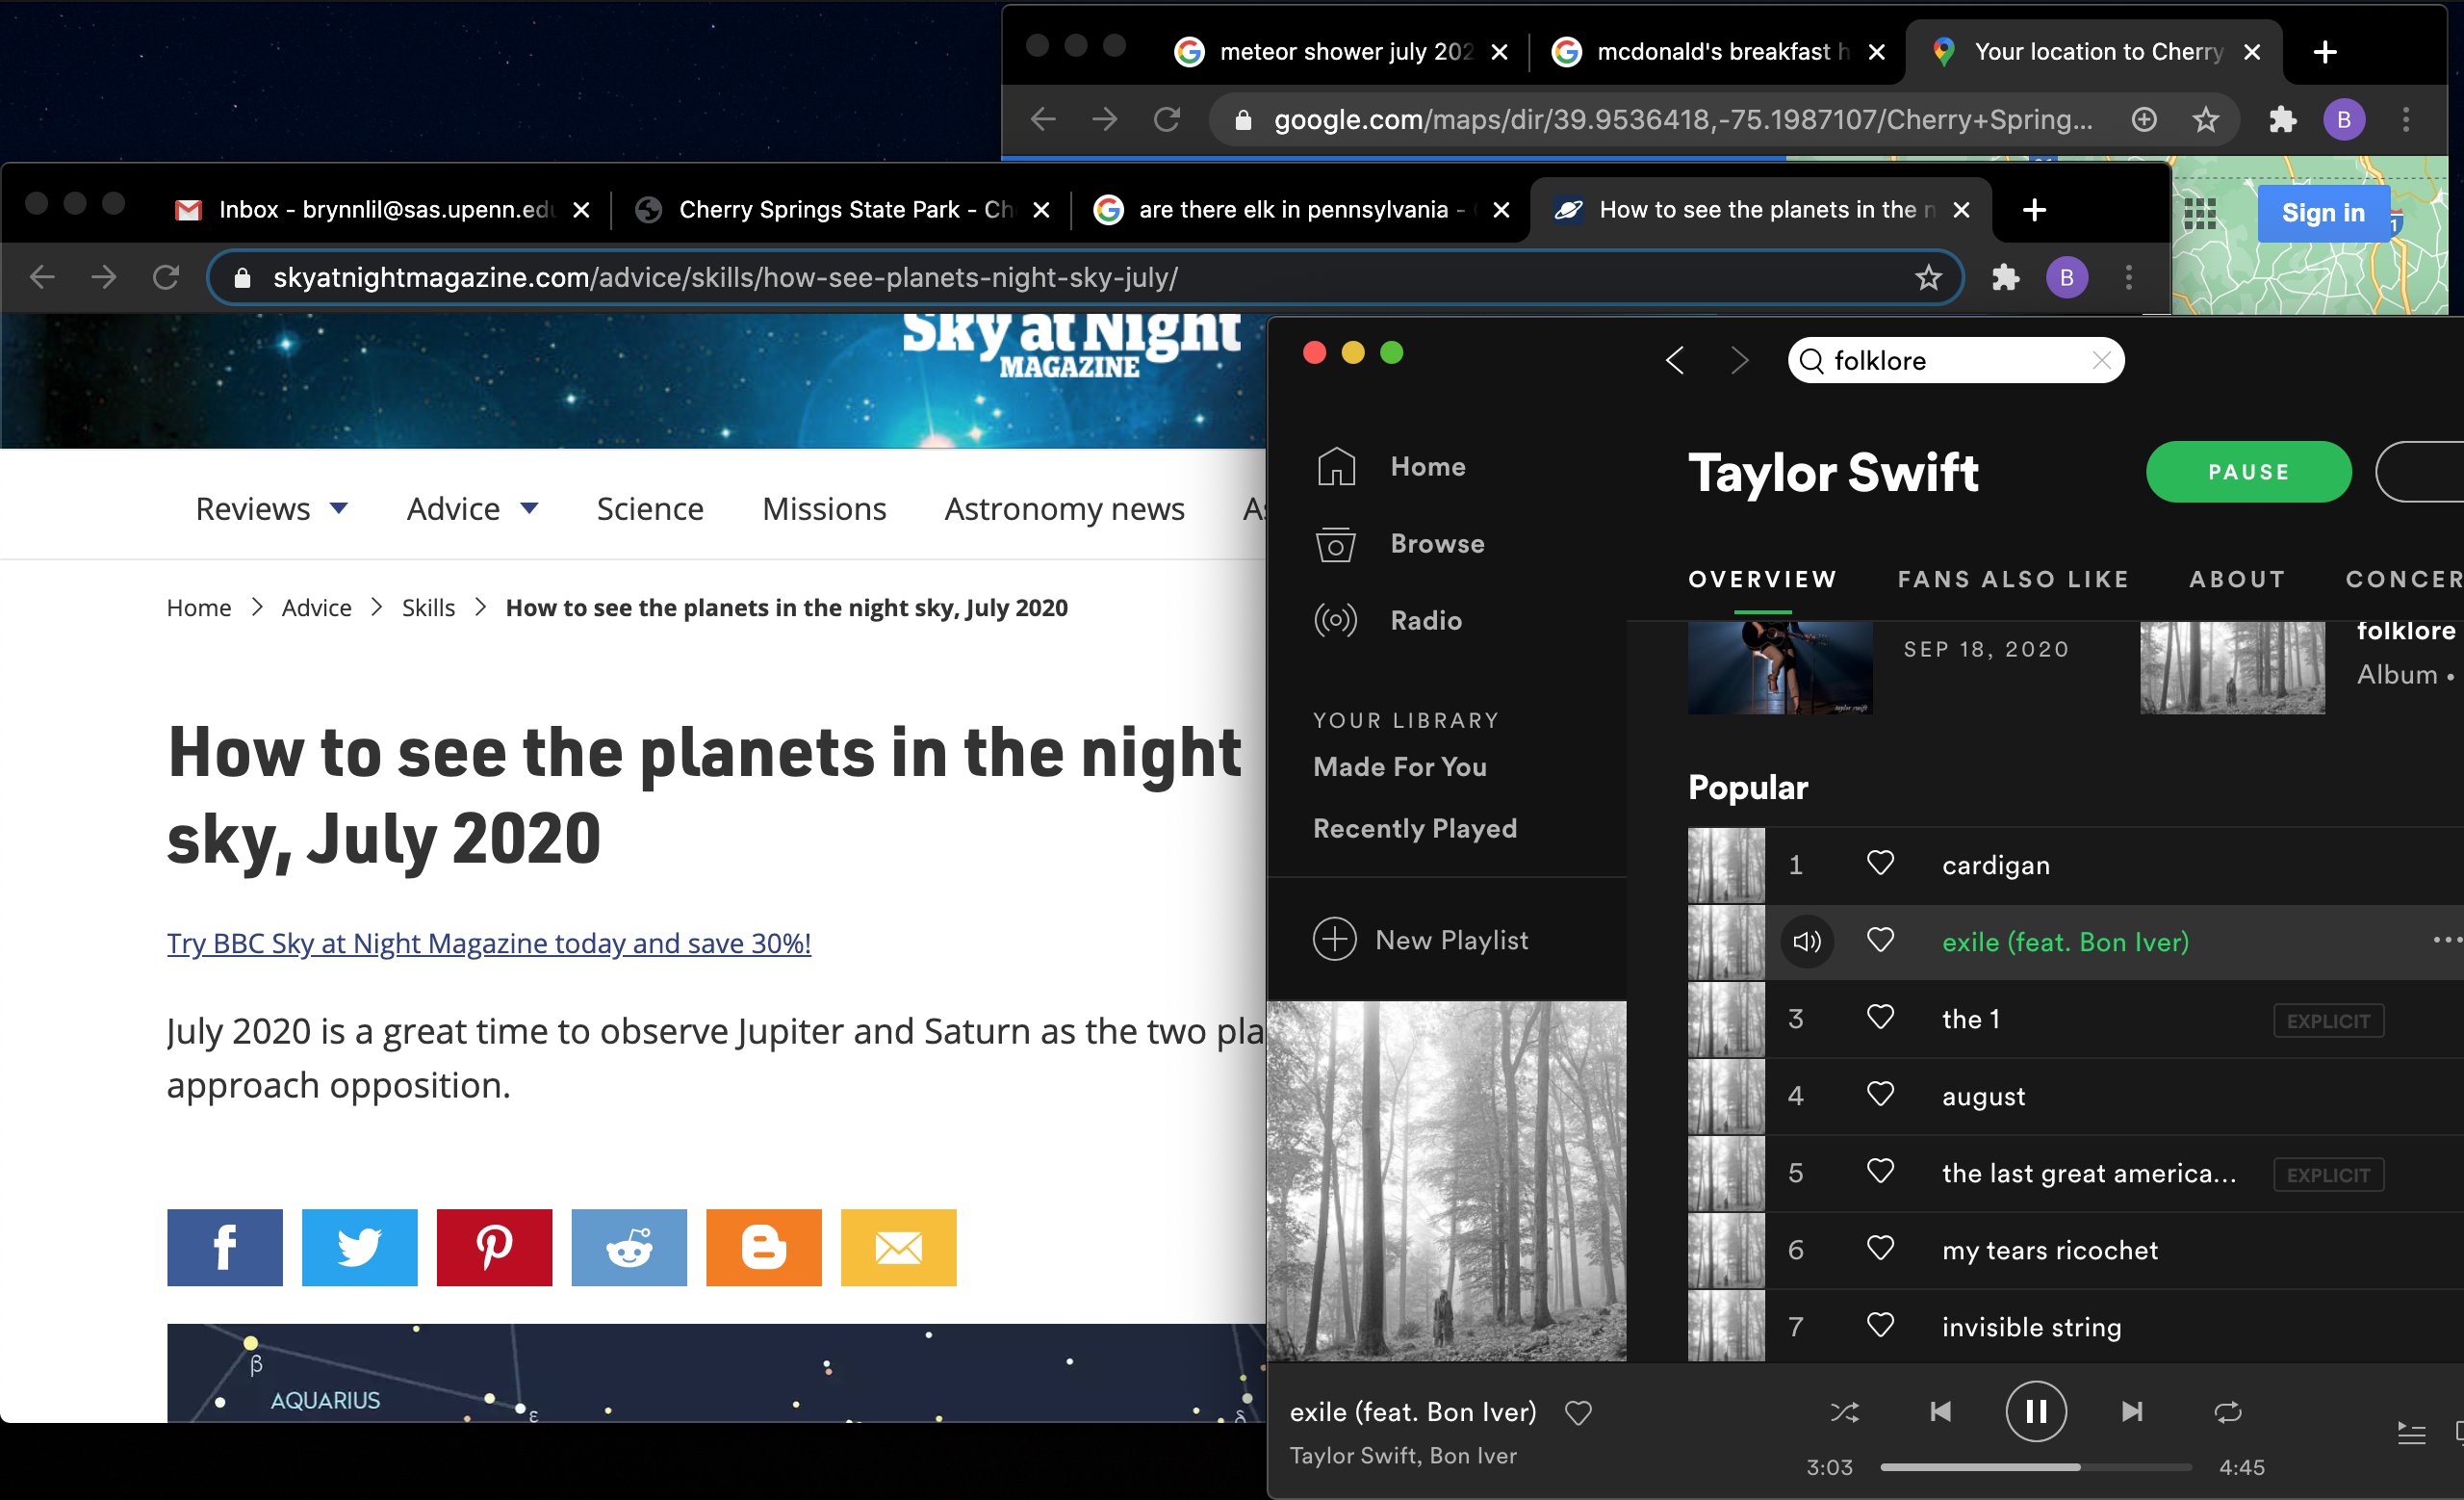Open Science section of the magazine nav
2464x1500 pixels.
click(650, 509)
